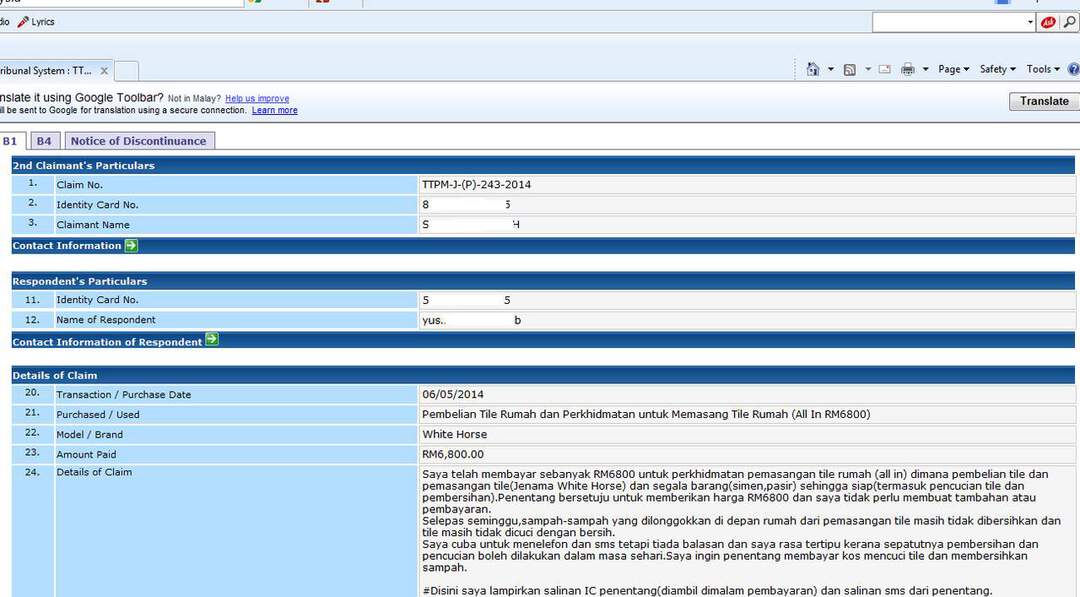Expand the claimant's Contact Information section
Viewport: 1080px width, 597px height.
[131, 245]
